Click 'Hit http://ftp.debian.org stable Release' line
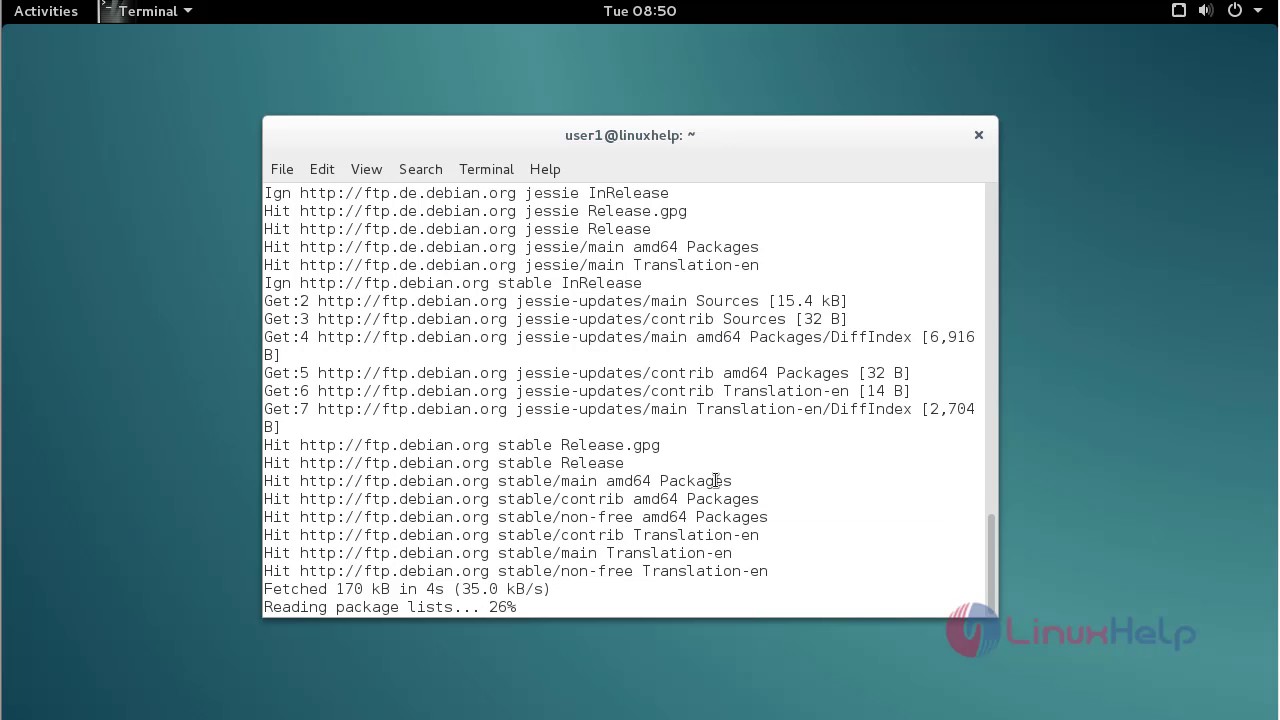Viewport: 1280px width, 720px height. click(444, 463)
